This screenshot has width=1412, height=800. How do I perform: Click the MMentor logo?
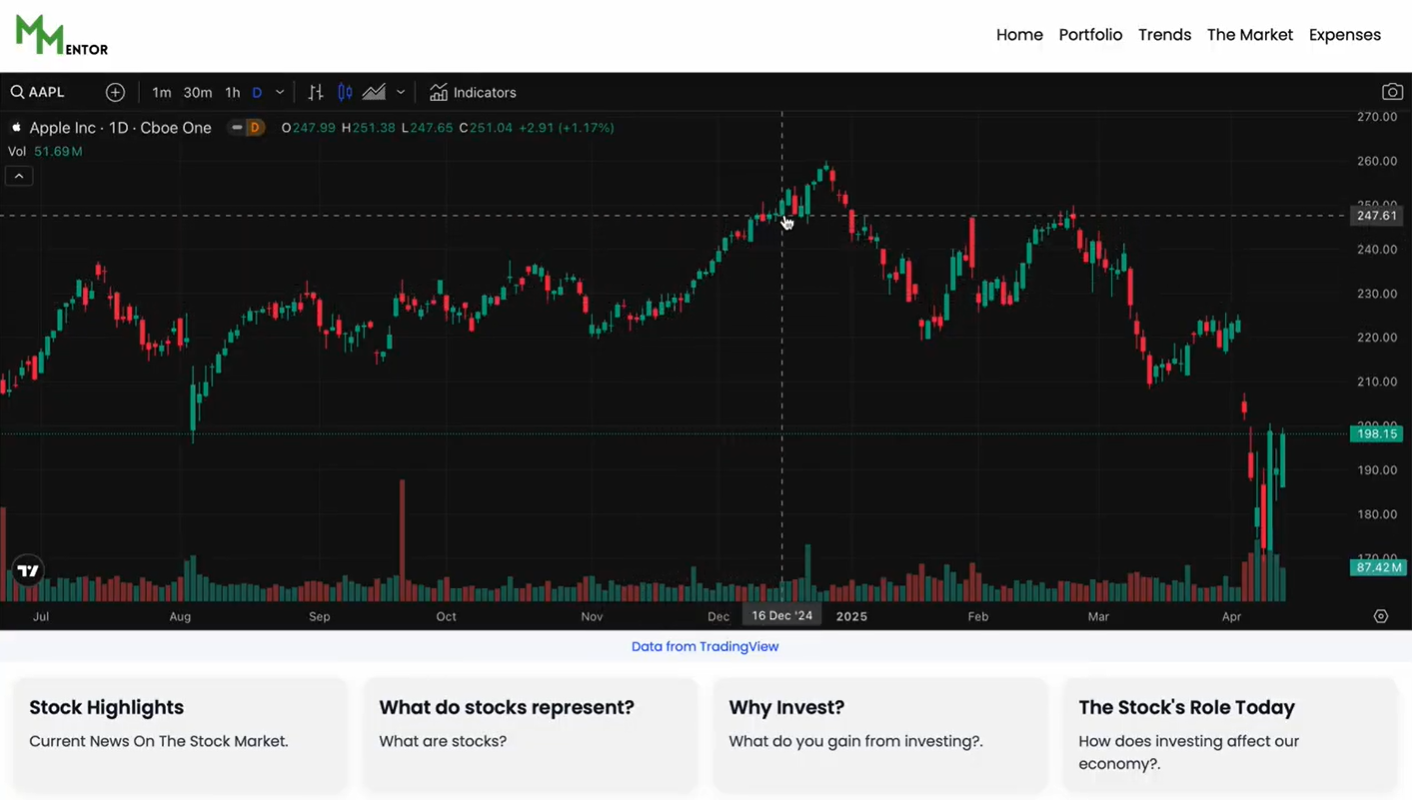[x=61, y=35]
